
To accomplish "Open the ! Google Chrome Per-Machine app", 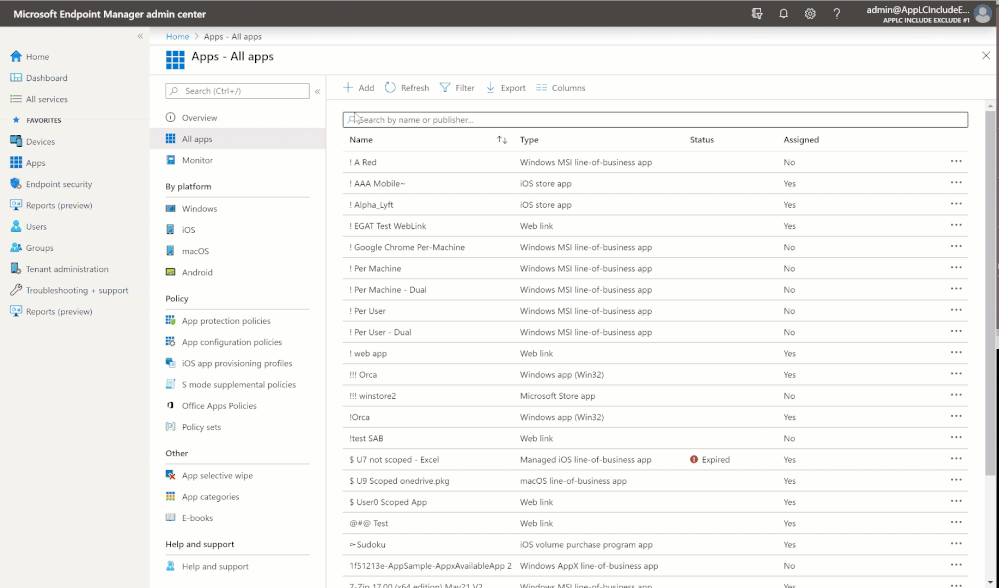I will click(407, 247).
